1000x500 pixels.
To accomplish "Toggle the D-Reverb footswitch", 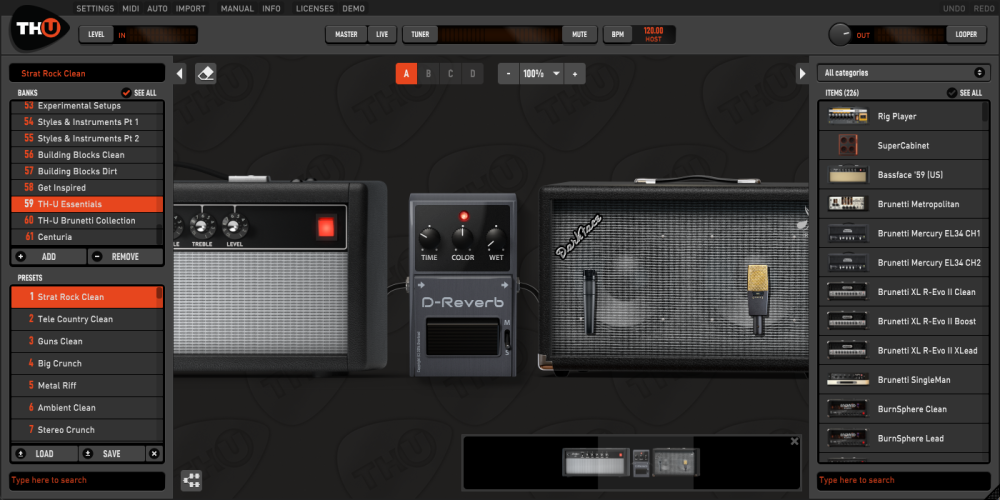I will [x=462, y=338].
